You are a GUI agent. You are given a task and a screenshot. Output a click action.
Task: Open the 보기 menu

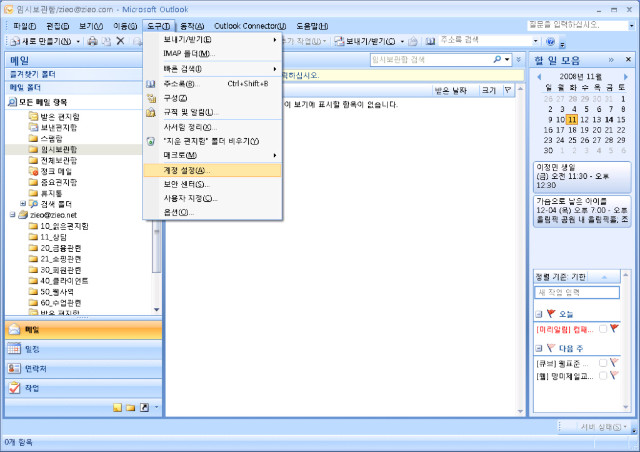coord(91,26)
